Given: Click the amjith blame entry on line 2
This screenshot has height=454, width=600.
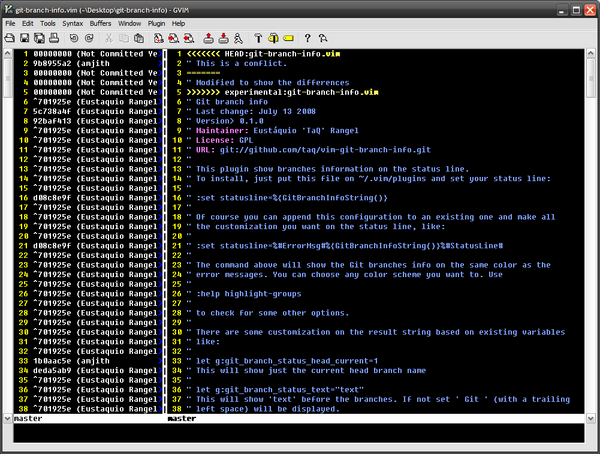Looking at the screenshot, I should (x=80, y=63).
